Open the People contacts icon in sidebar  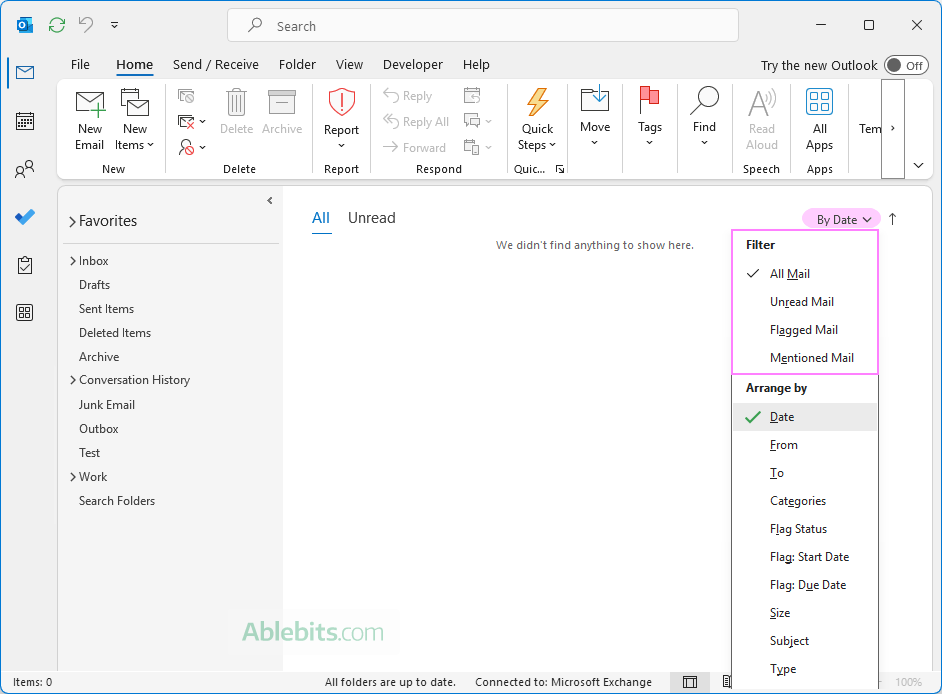click(x=25, y=169)
